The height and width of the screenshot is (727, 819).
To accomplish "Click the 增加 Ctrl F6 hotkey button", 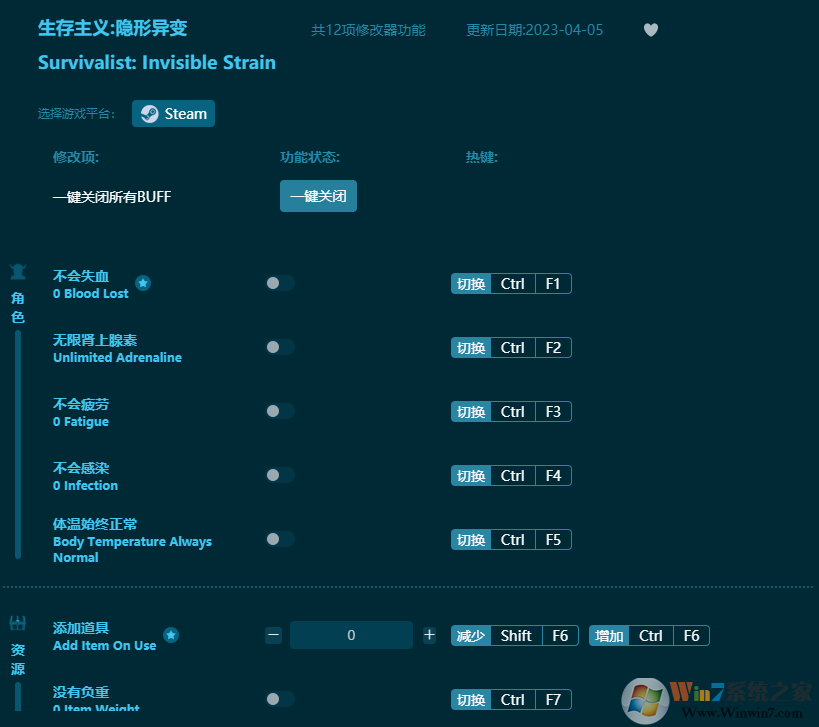I will tap(651, 635).
